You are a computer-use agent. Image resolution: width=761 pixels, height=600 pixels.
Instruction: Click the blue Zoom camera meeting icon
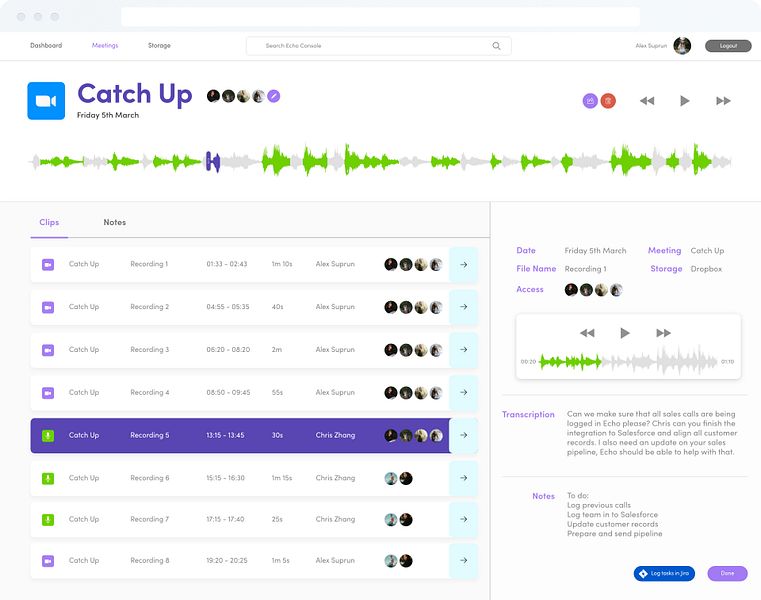(46, 100)
